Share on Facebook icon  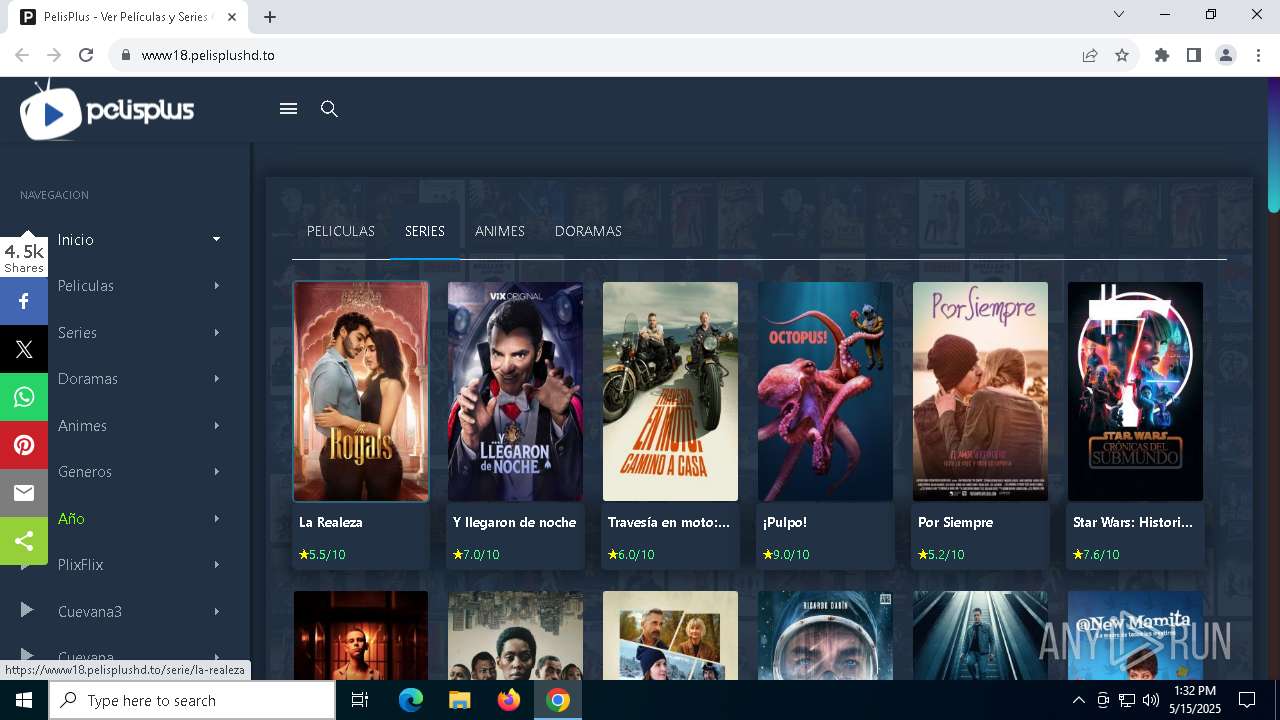(x=24, y=301)
